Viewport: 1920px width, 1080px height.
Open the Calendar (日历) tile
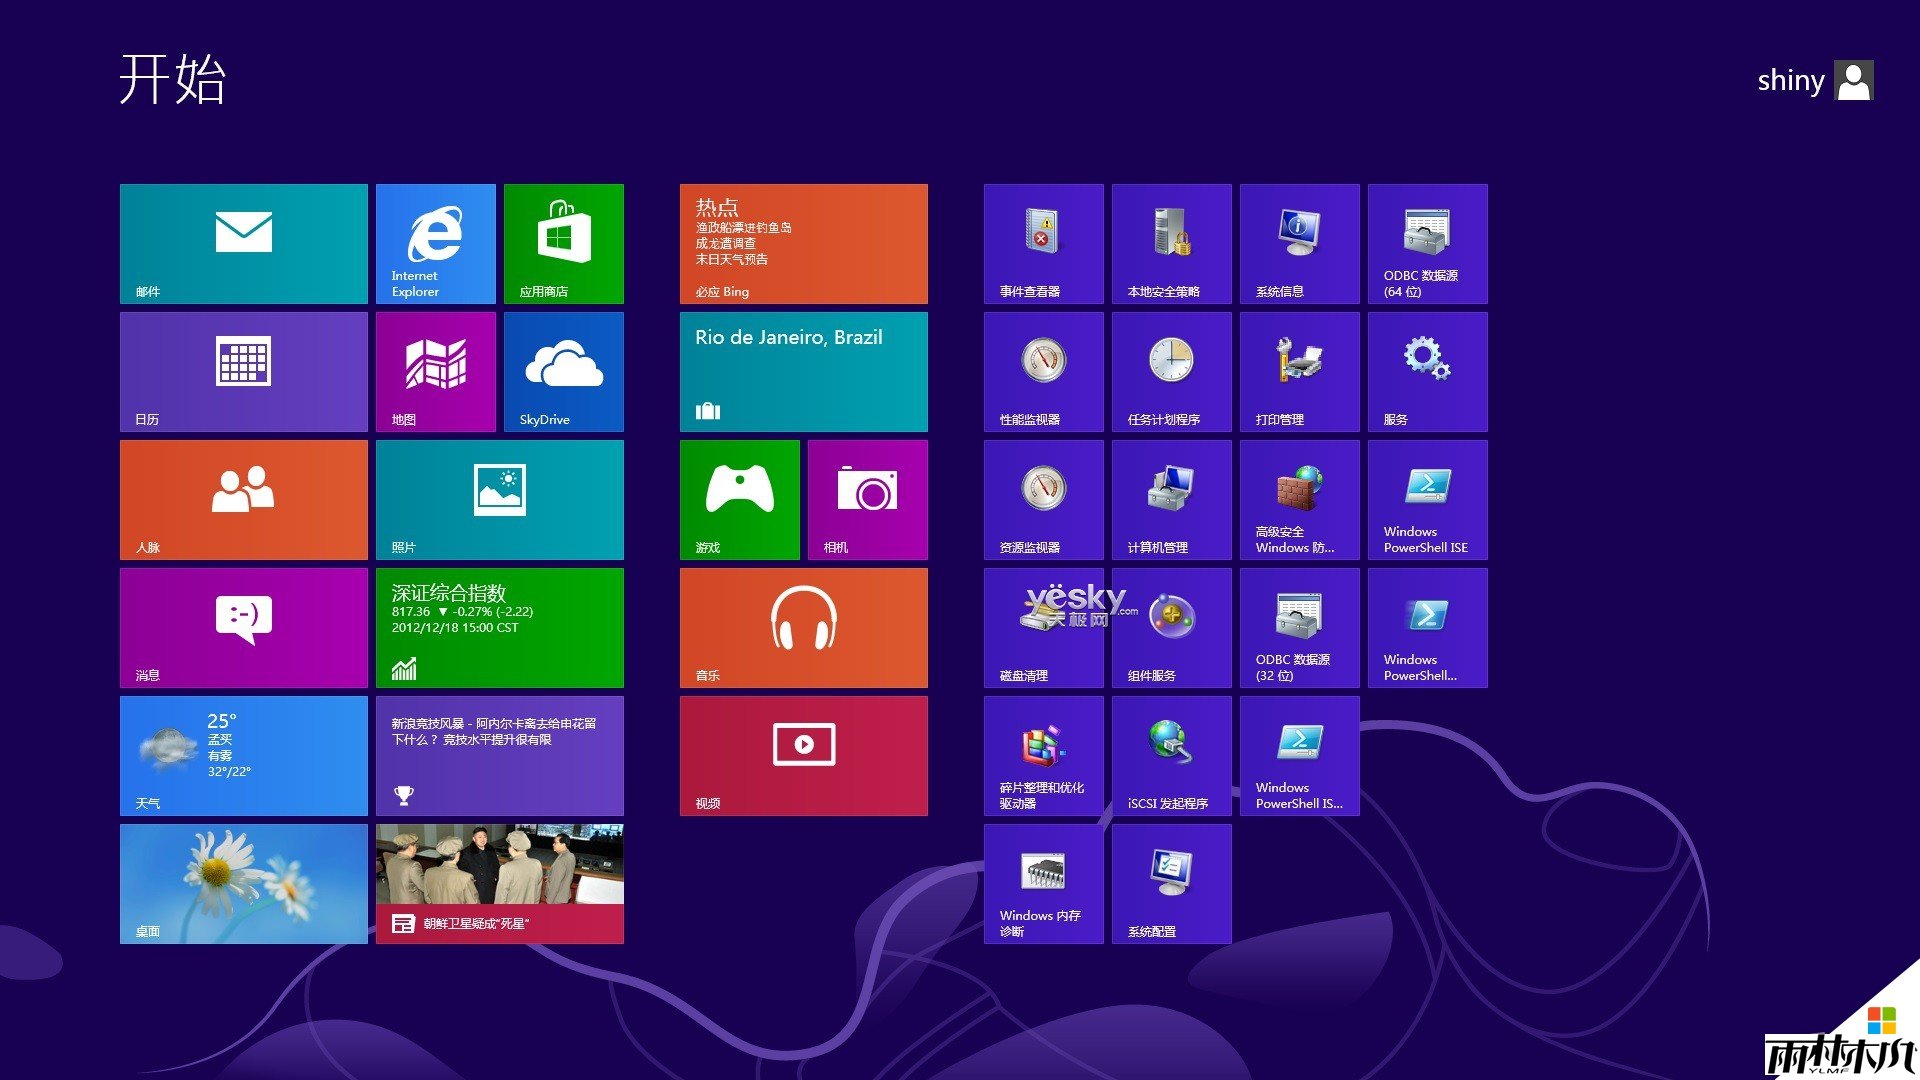click(x=243, y=371)
